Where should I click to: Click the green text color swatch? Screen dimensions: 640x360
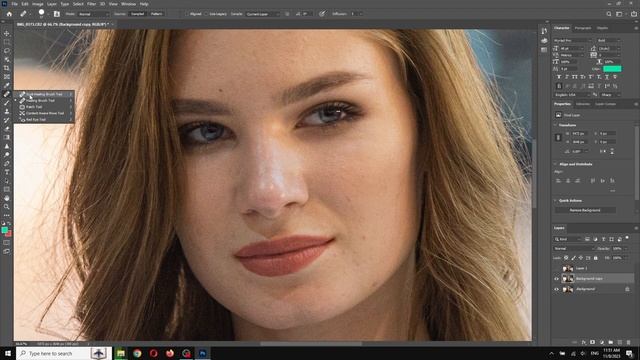[612, 69]
